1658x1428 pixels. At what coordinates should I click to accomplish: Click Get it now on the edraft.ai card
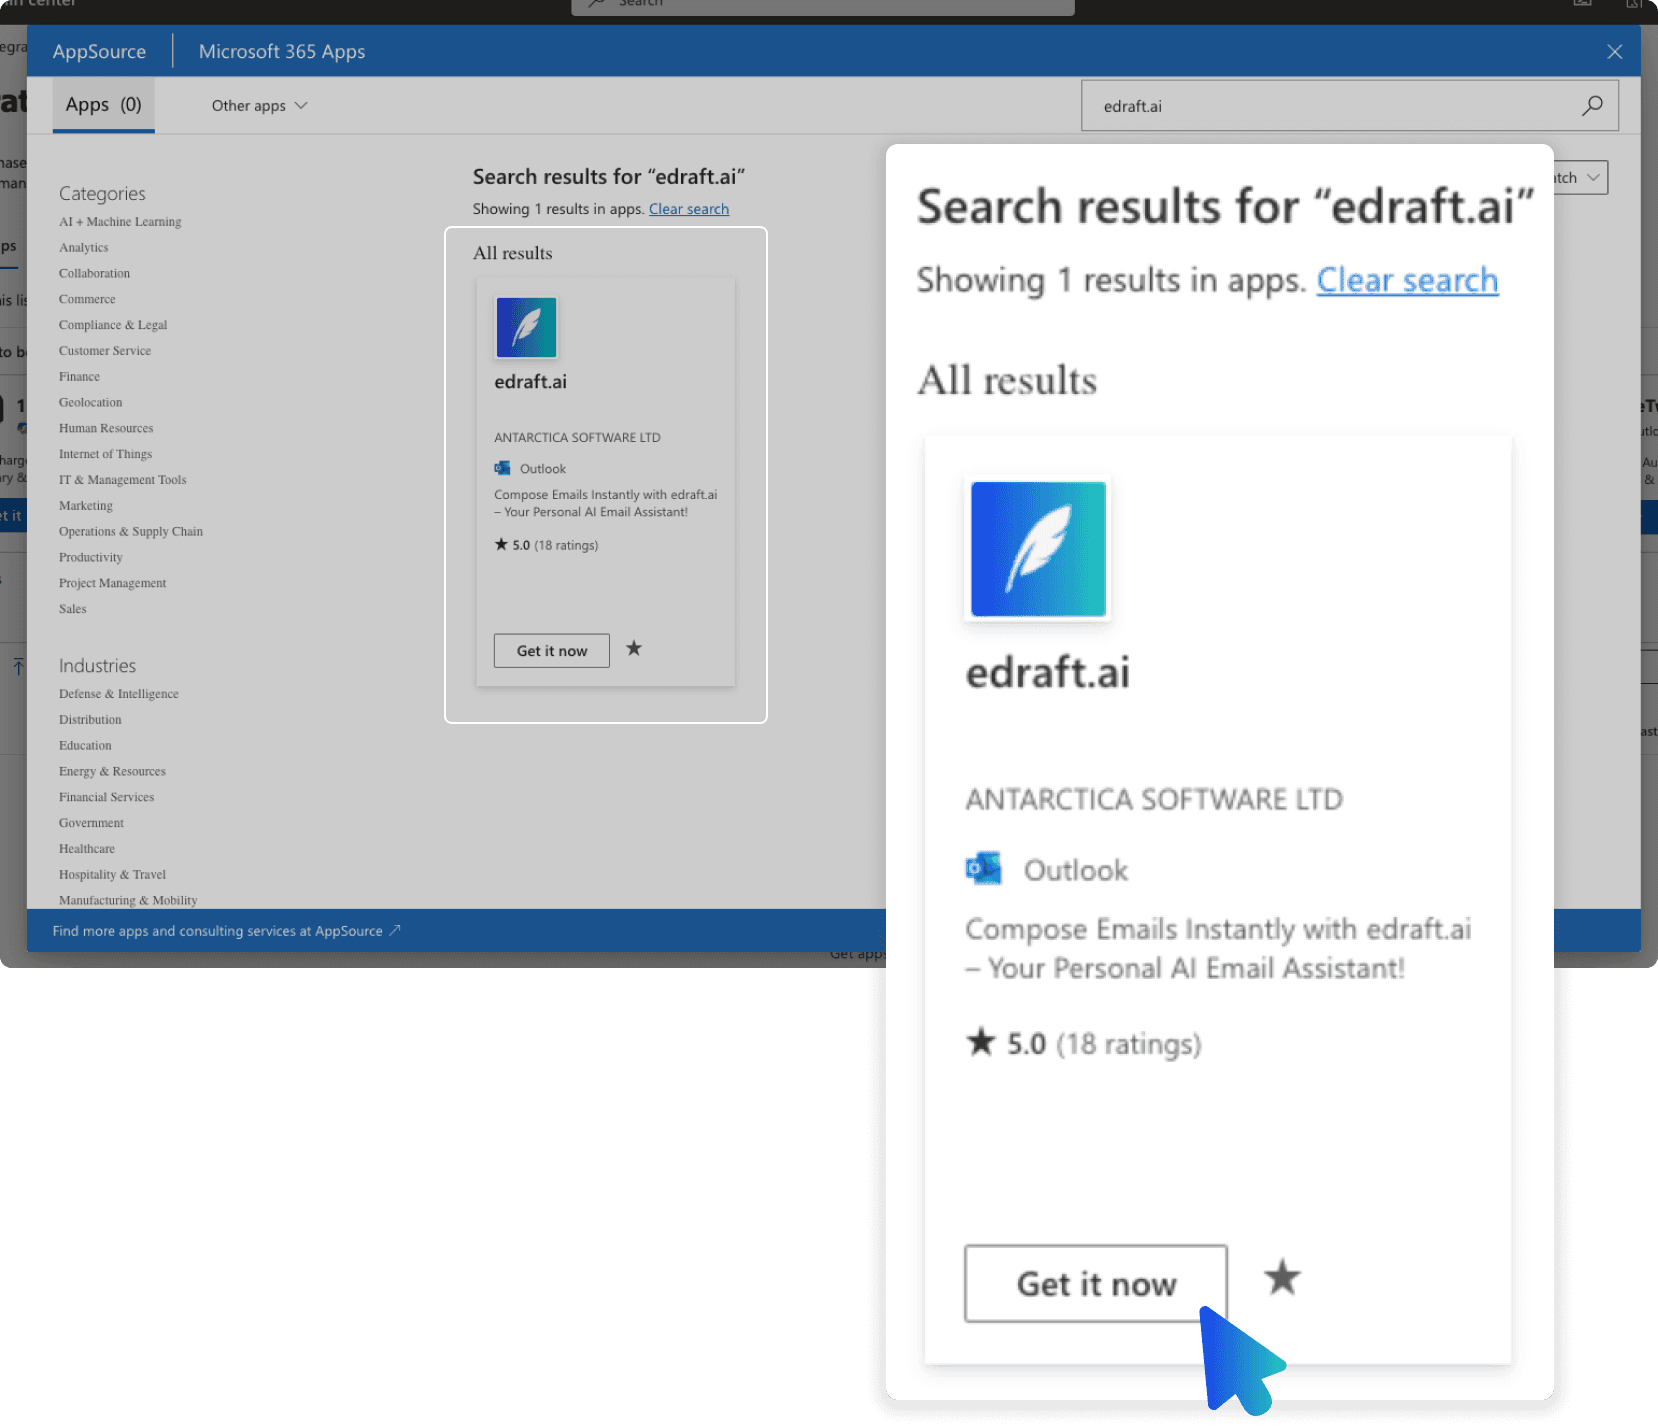tap(552, 650)
